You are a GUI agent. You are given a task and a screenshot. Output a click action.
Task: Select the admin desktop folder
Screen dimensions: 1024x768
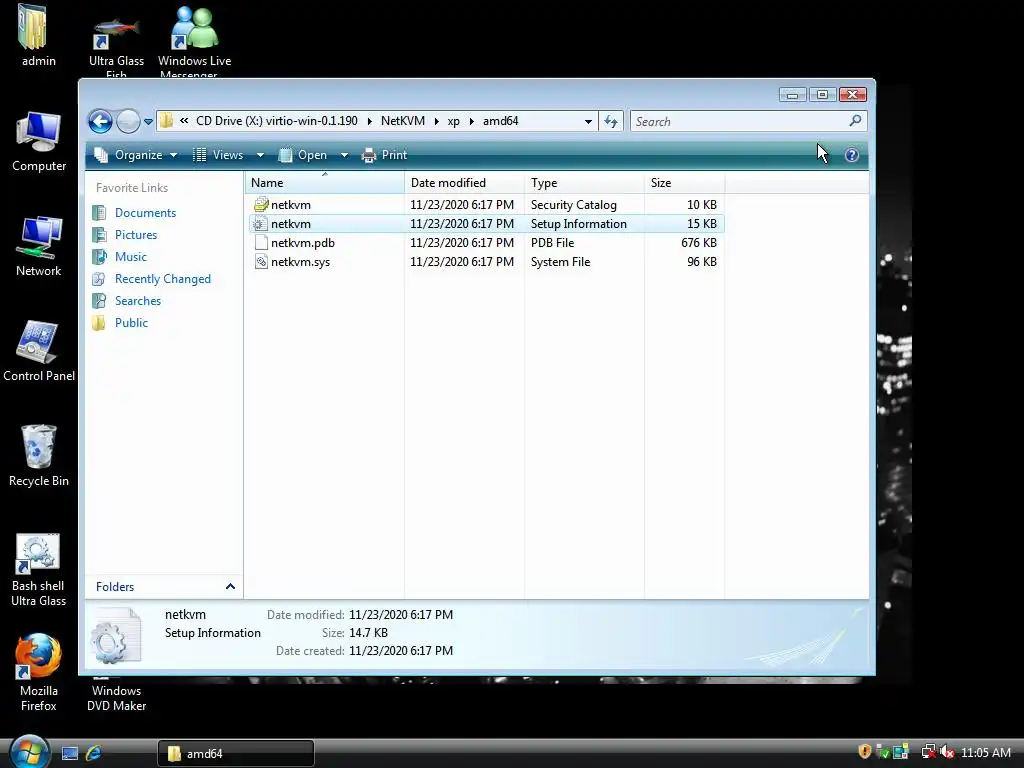pyautogui.click(x=39, y=36)
